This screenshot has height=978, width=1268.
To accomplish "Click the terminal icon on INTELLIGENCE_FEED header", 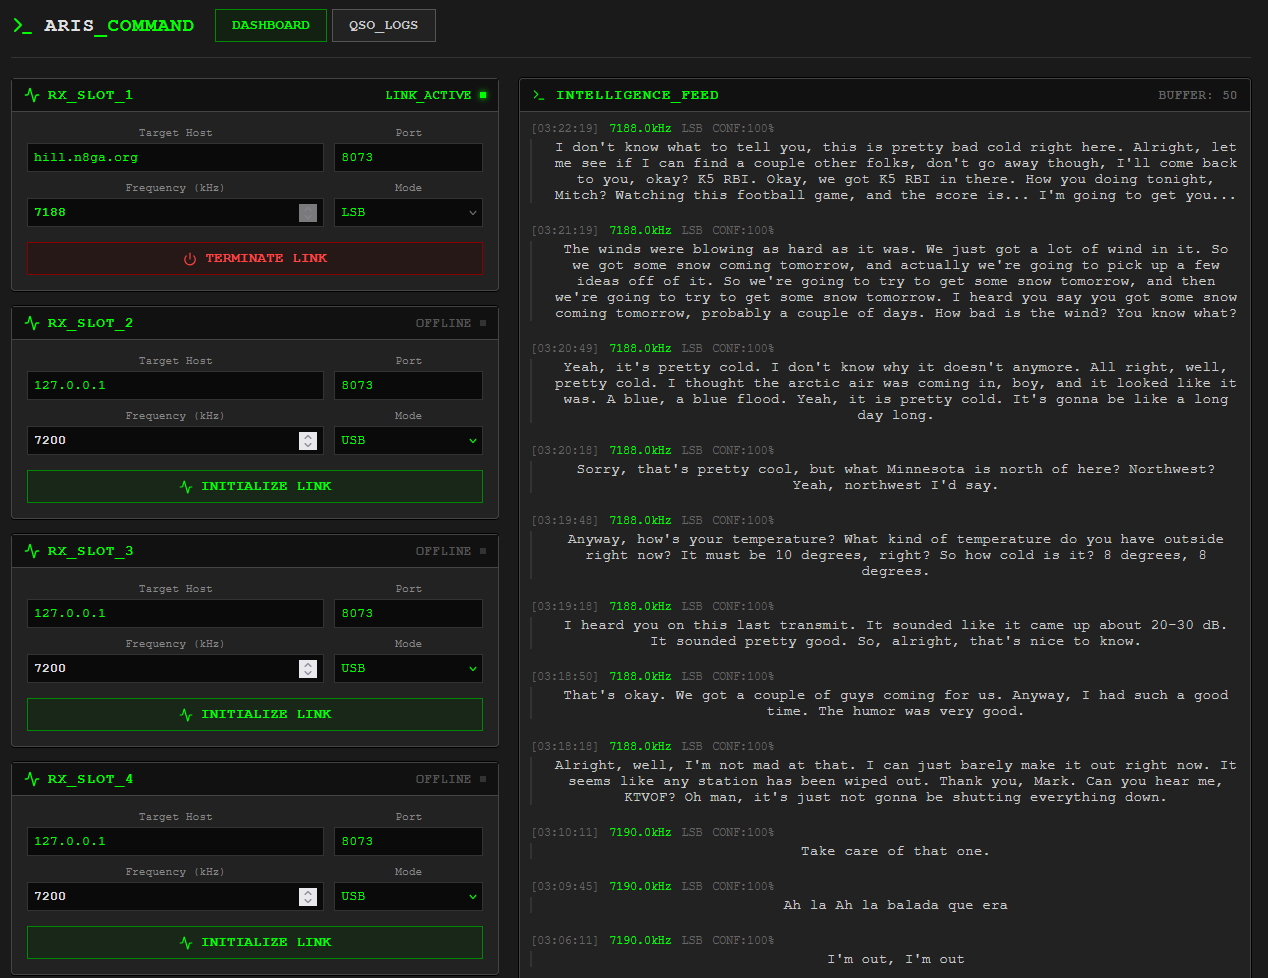I will point(539,95).
